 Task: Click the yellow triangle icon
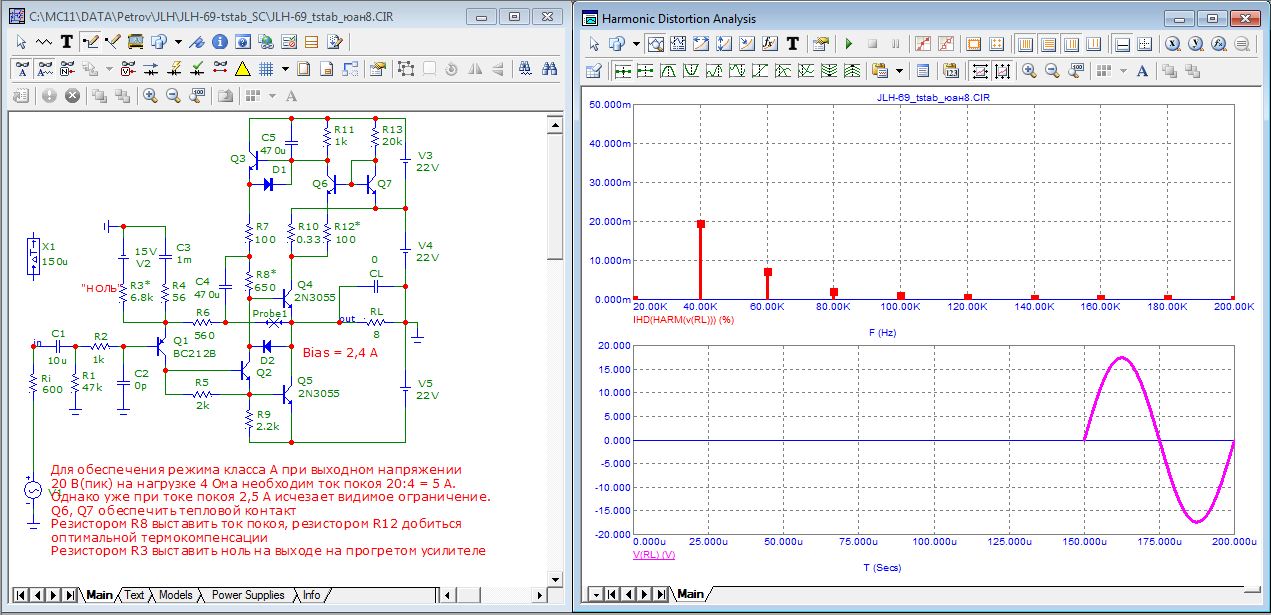[x=242, y=69]
